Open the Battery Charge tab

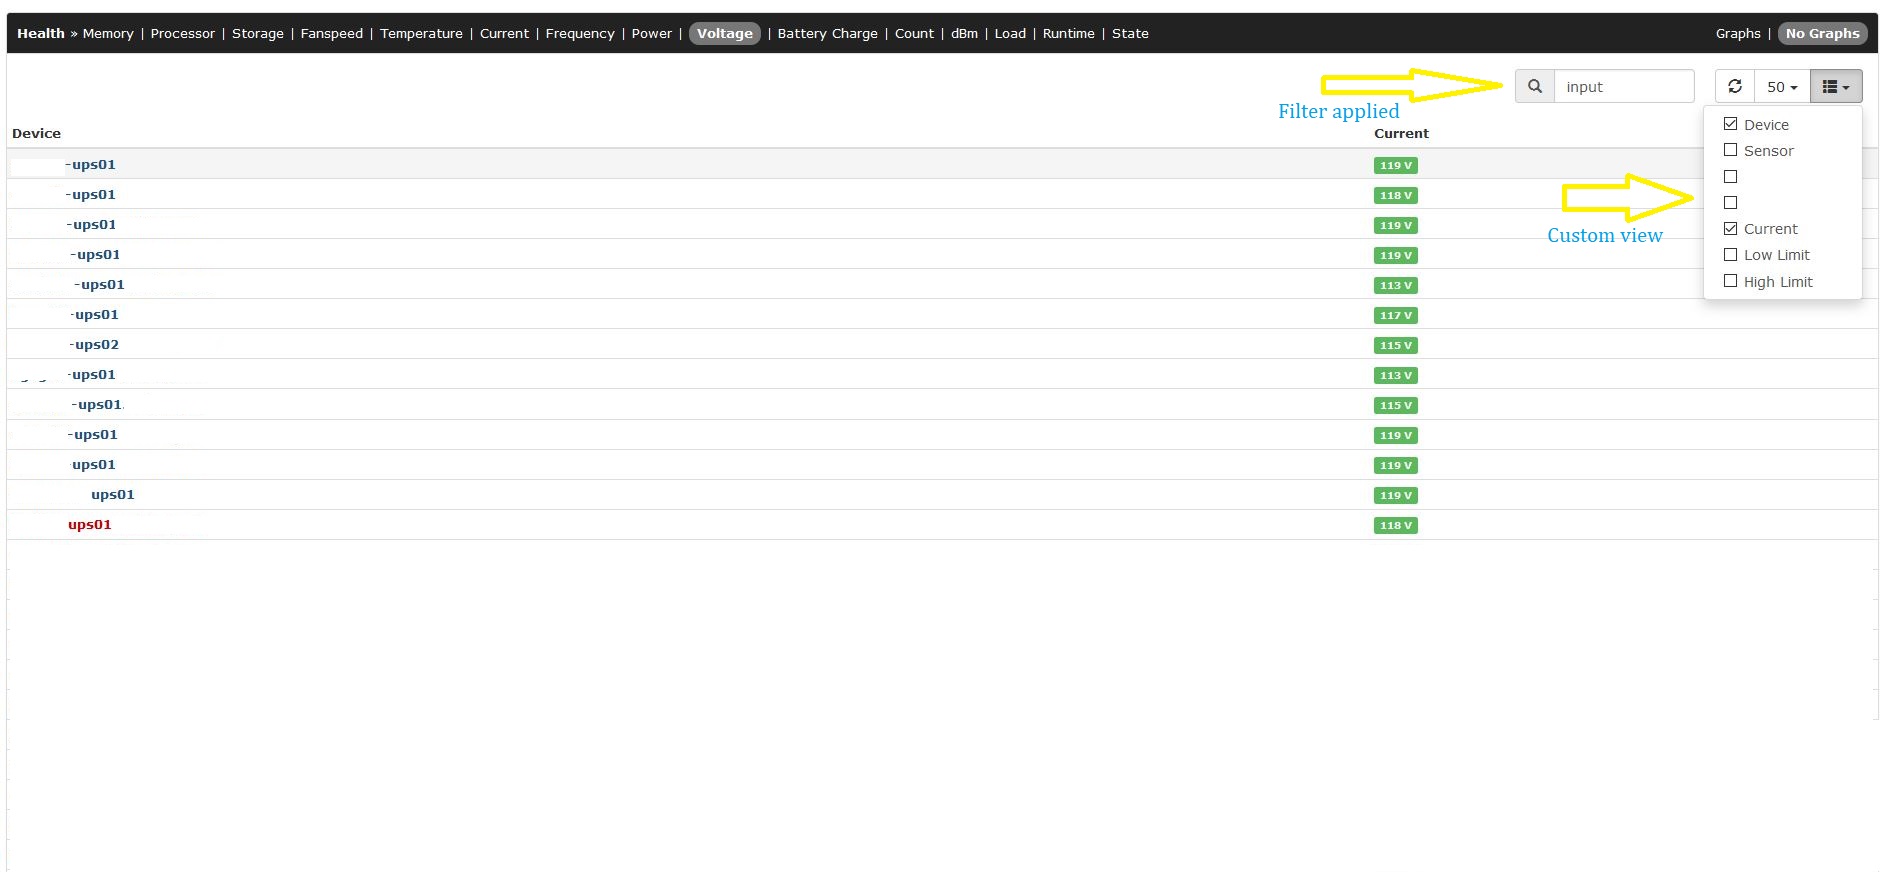pyautogui.click(x=827, y=34)
